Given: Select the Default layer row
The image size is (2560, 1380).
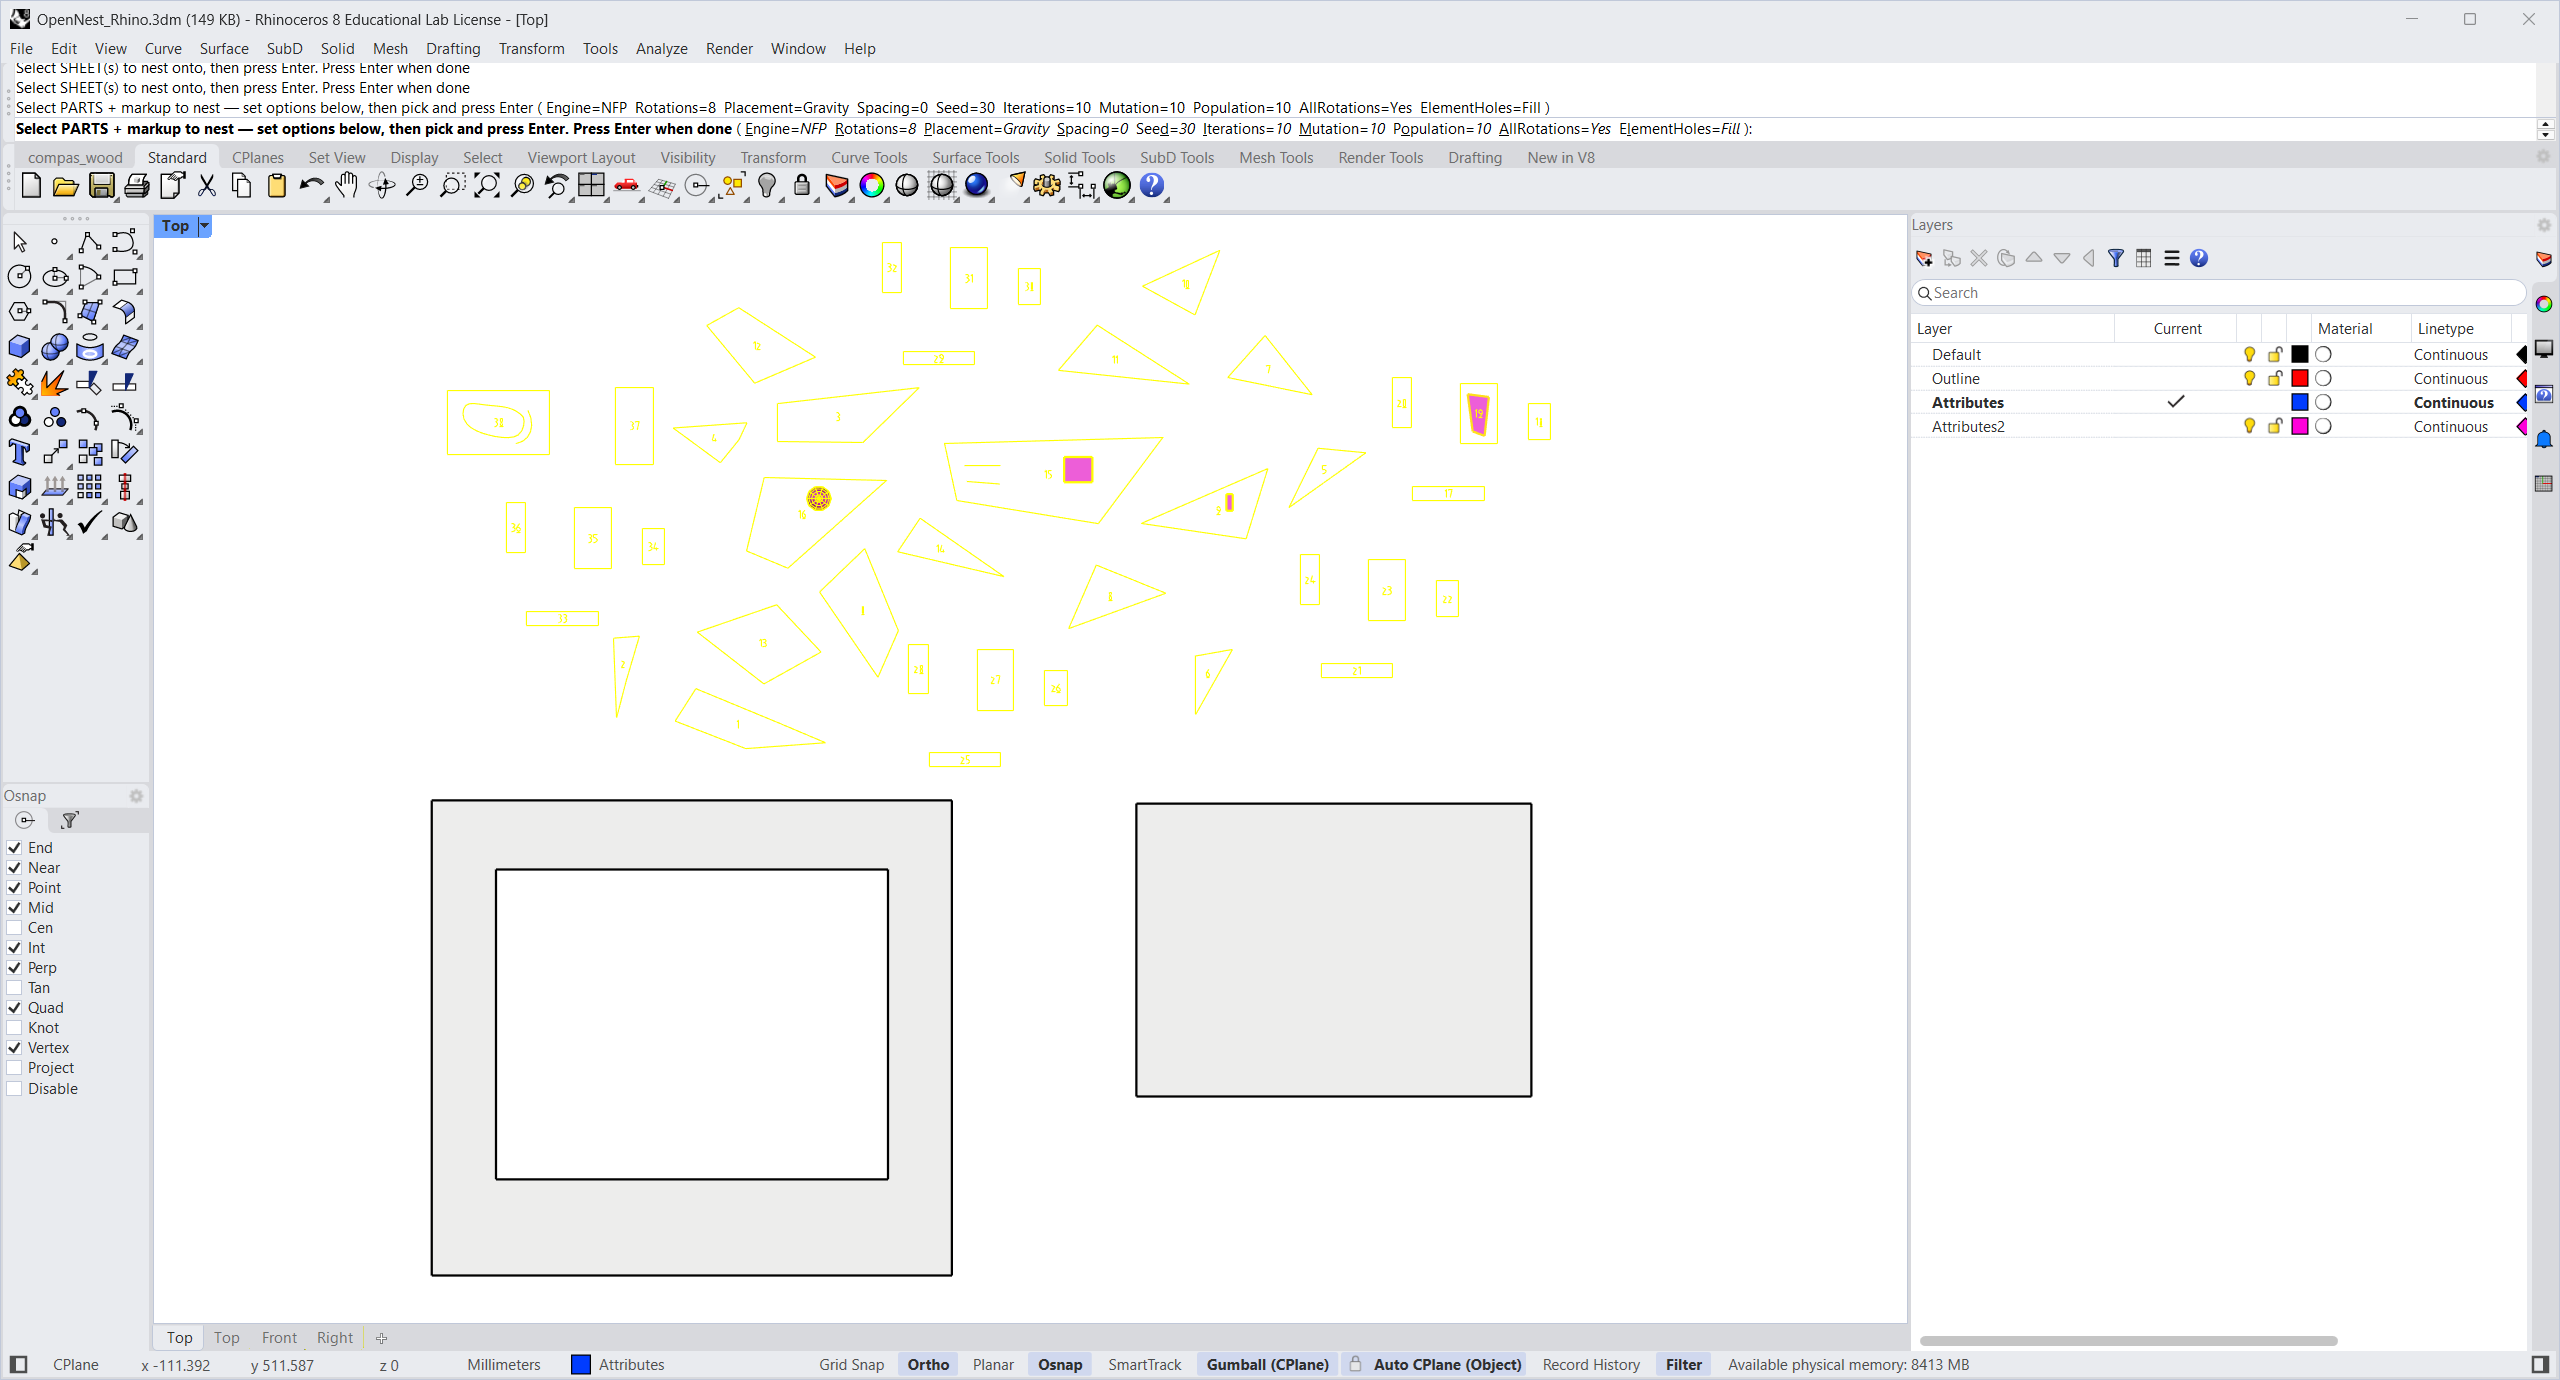Looking at the screenshot, I should [2218, 355].
